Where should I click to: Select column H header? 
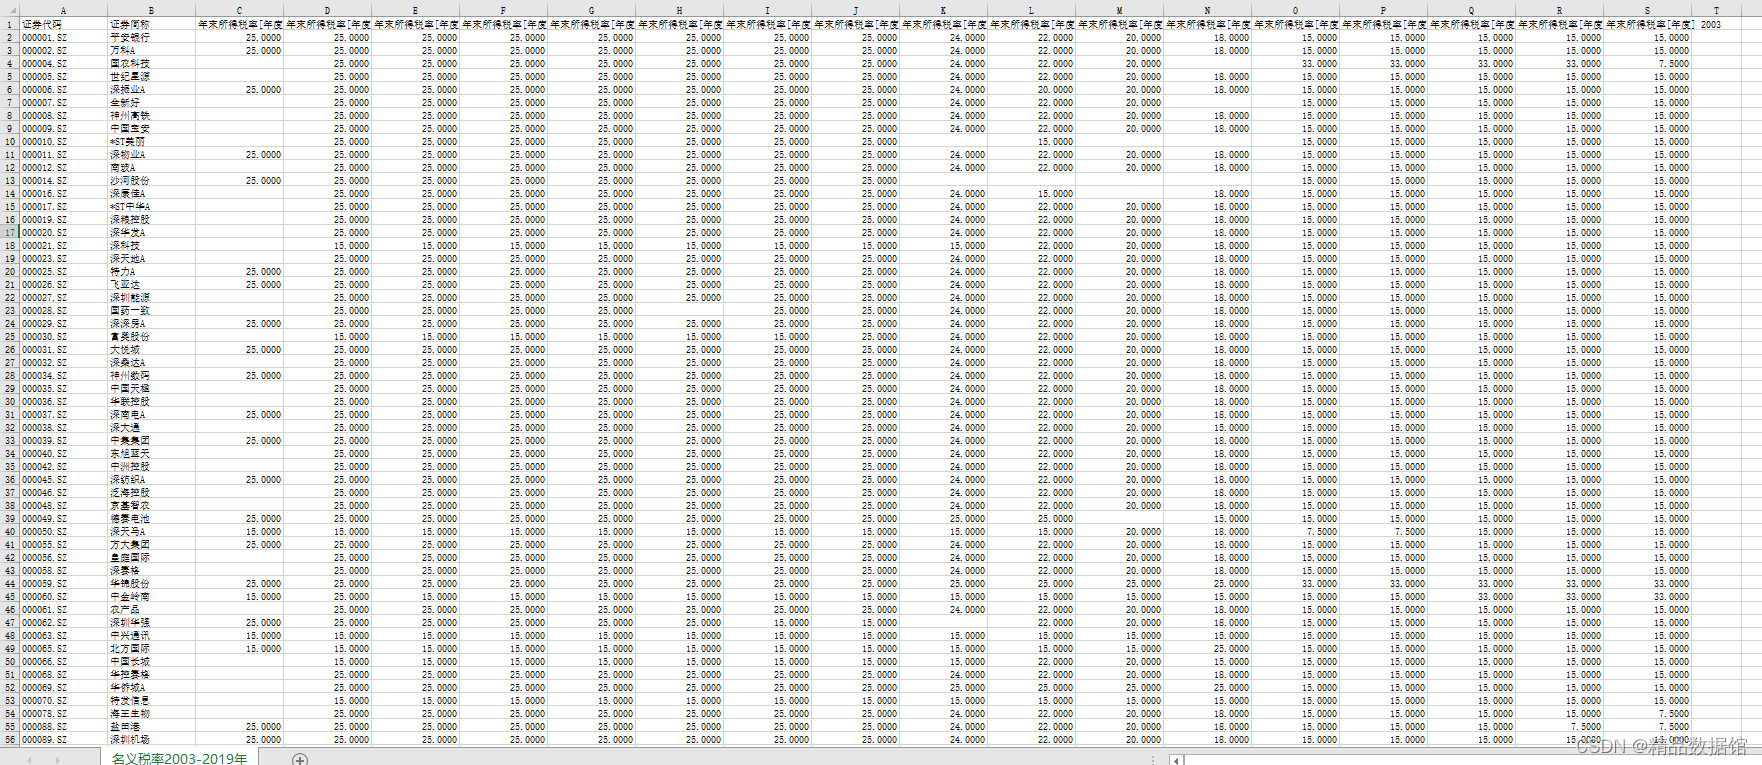tap(680, 10)
